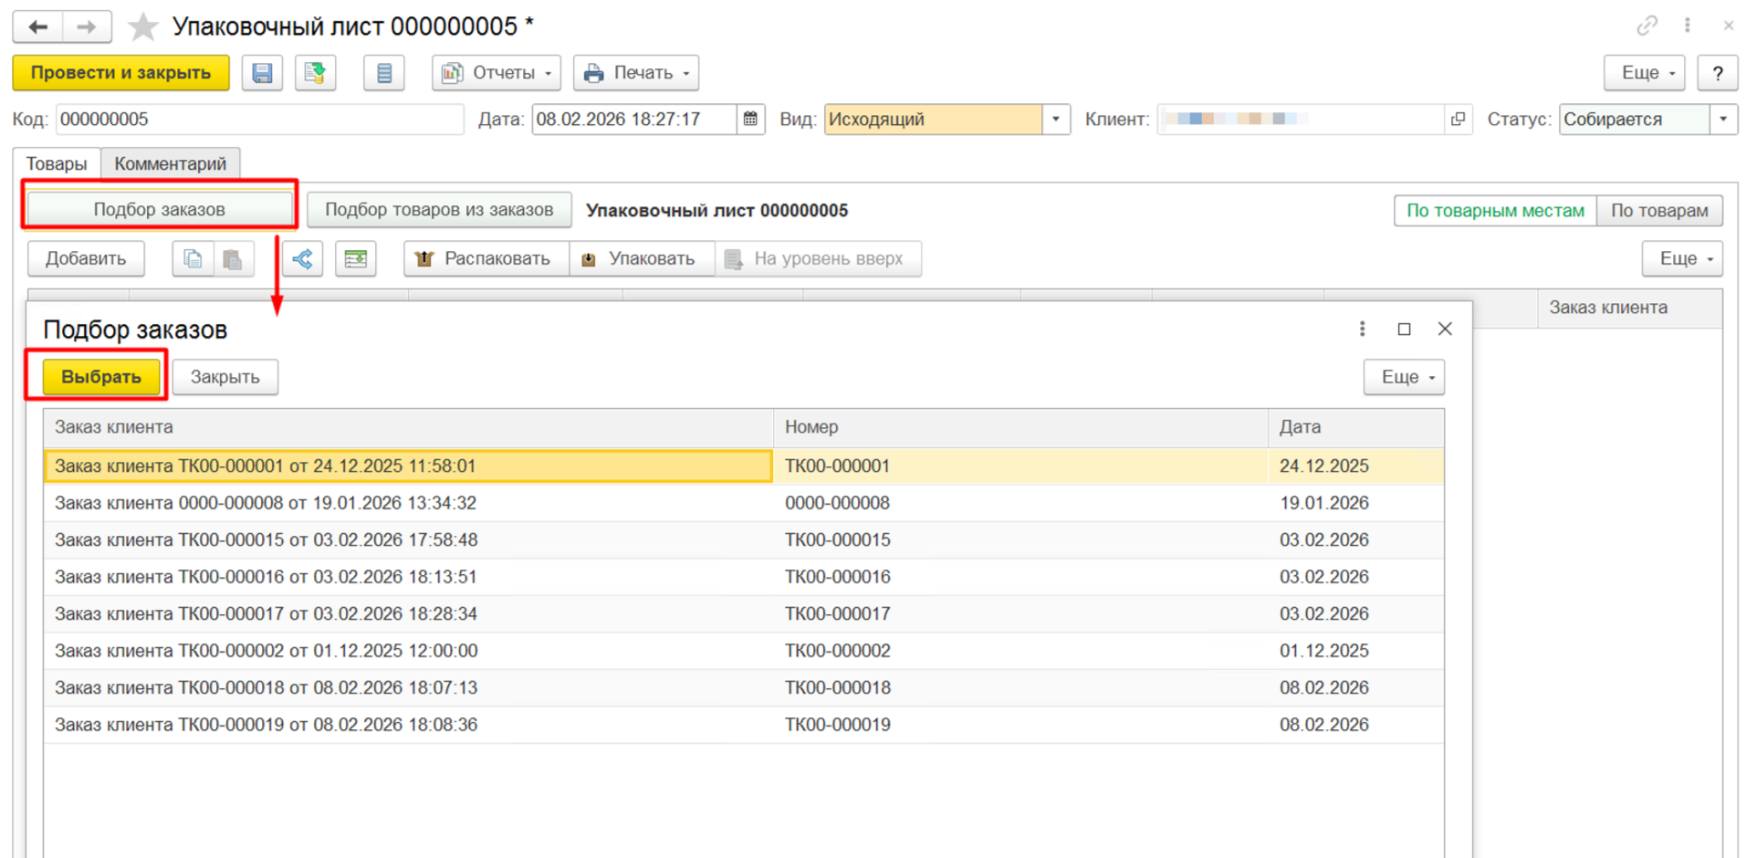Viewport: 1746px width, 858px height.
Task: Click the Распаковать button
Action: click(x=487, y=259)
